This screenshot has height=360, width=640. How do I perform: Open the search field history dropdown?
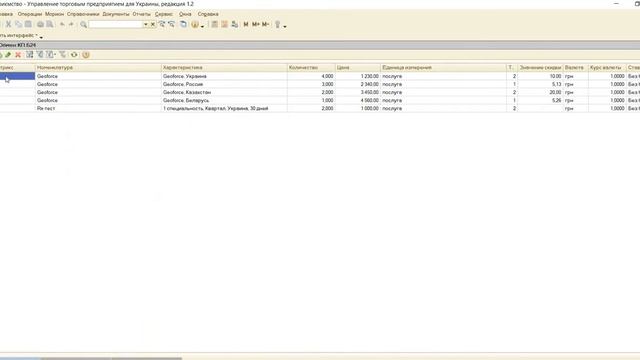[x=146, y=24]
